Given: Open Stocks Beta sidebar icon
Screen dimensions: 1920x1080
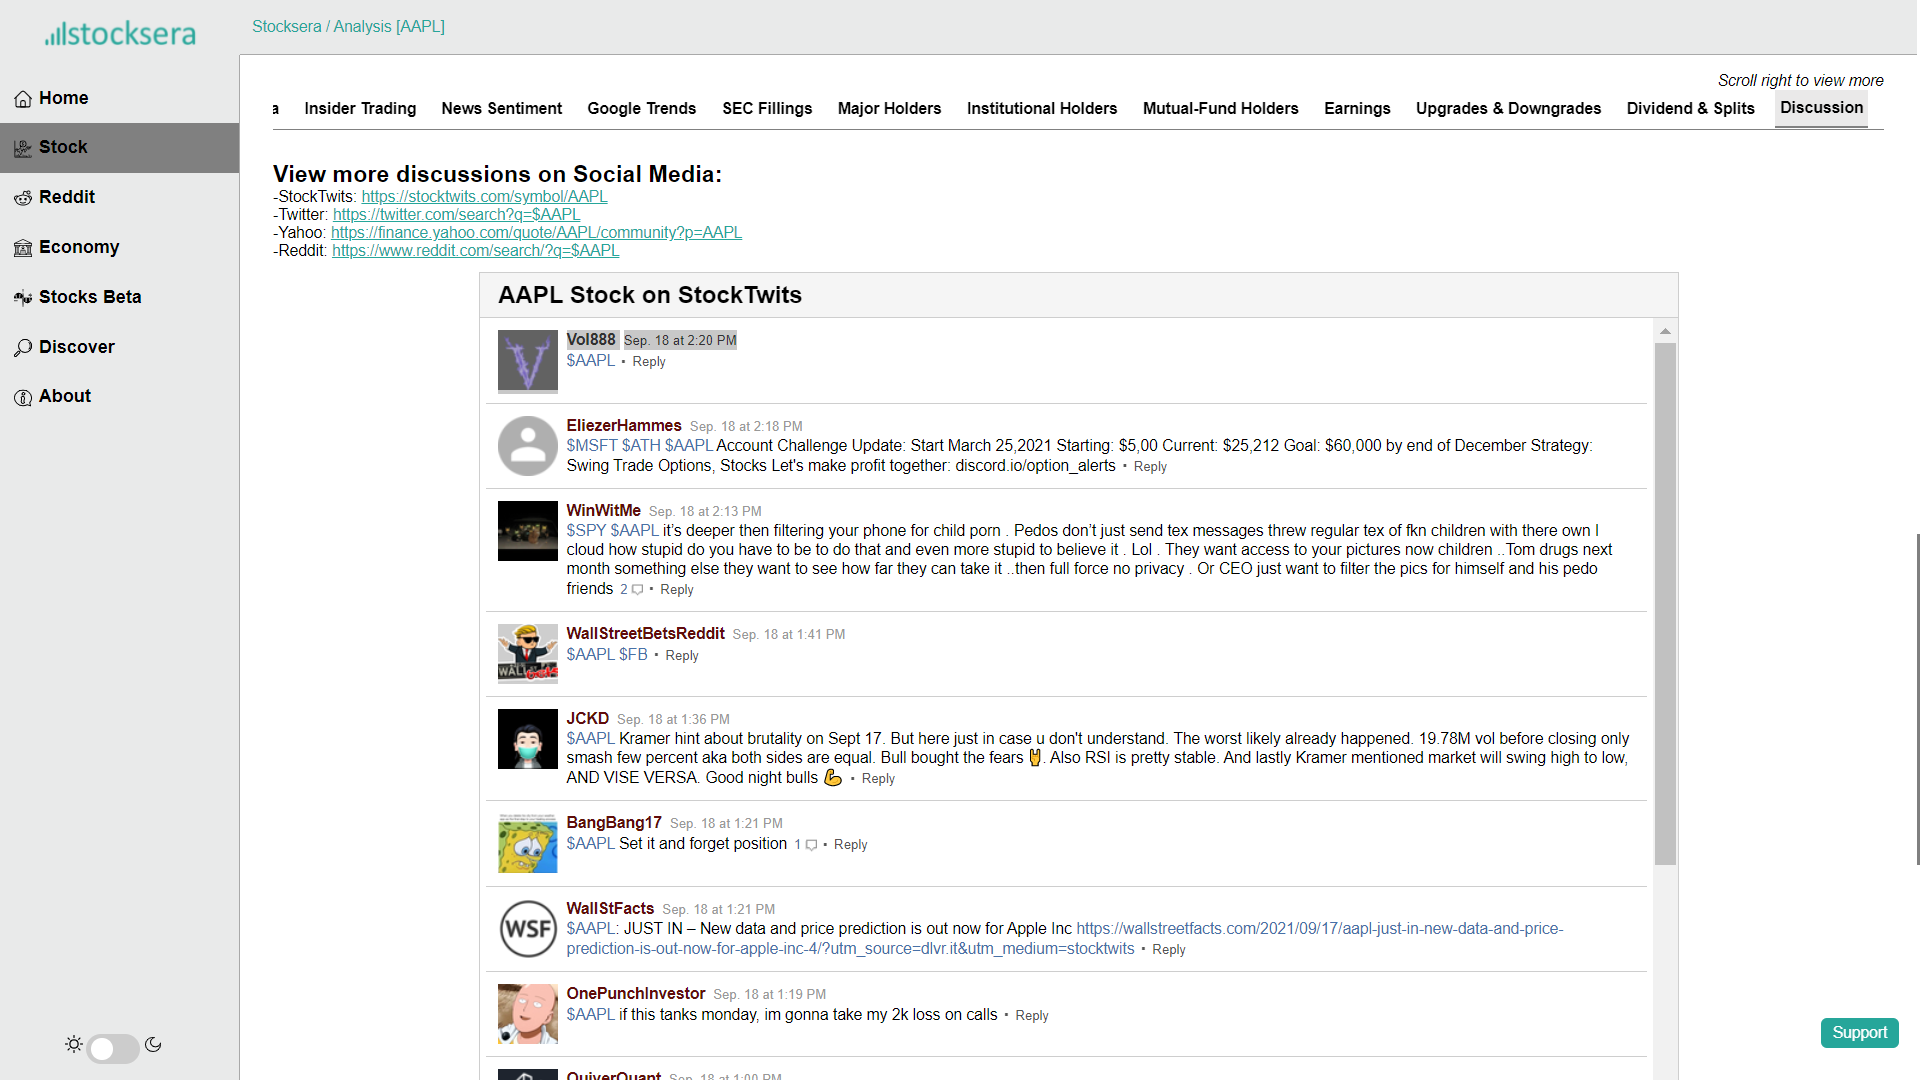Looking at the screenshot, I should coord(23,298).
